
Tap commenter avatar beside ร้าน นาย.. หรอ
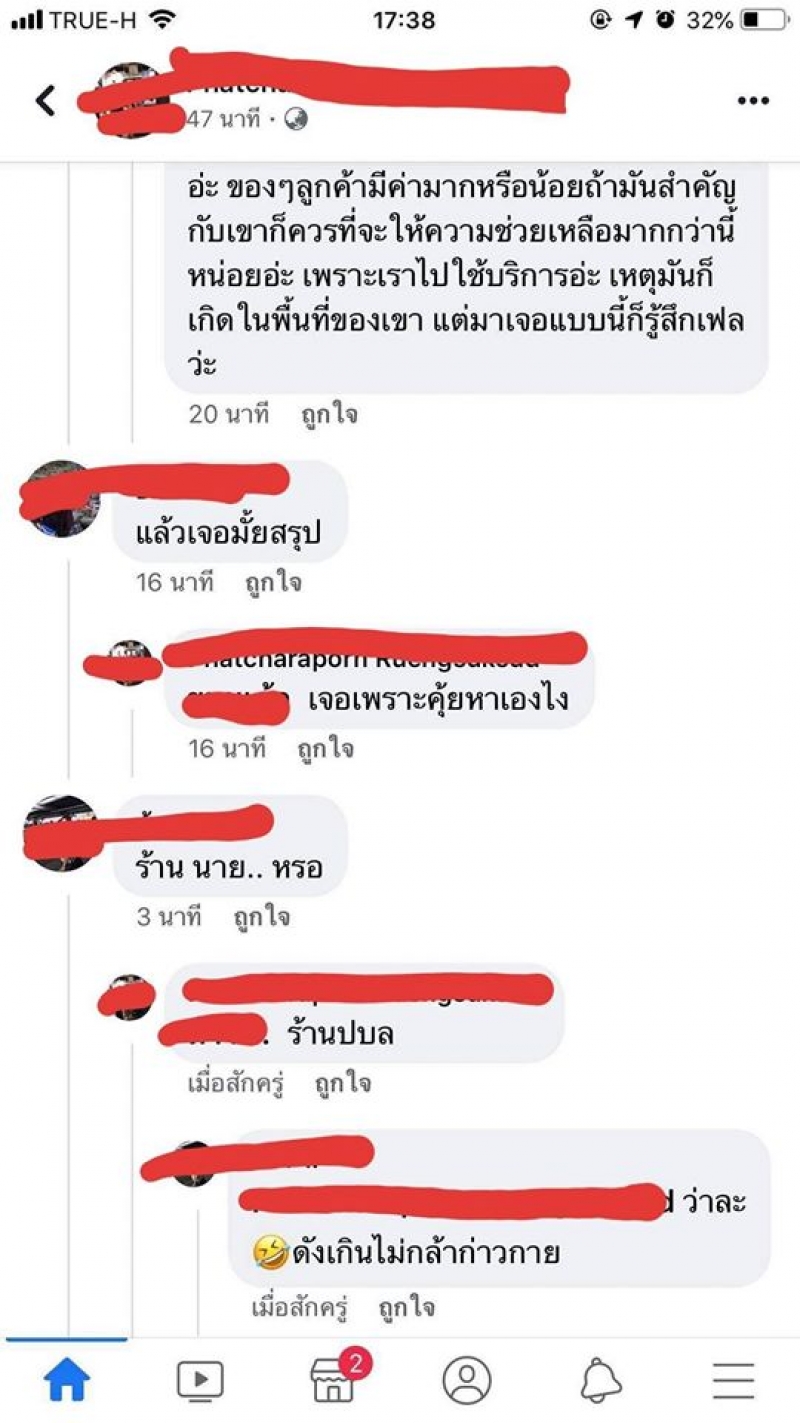pos(59,833)
